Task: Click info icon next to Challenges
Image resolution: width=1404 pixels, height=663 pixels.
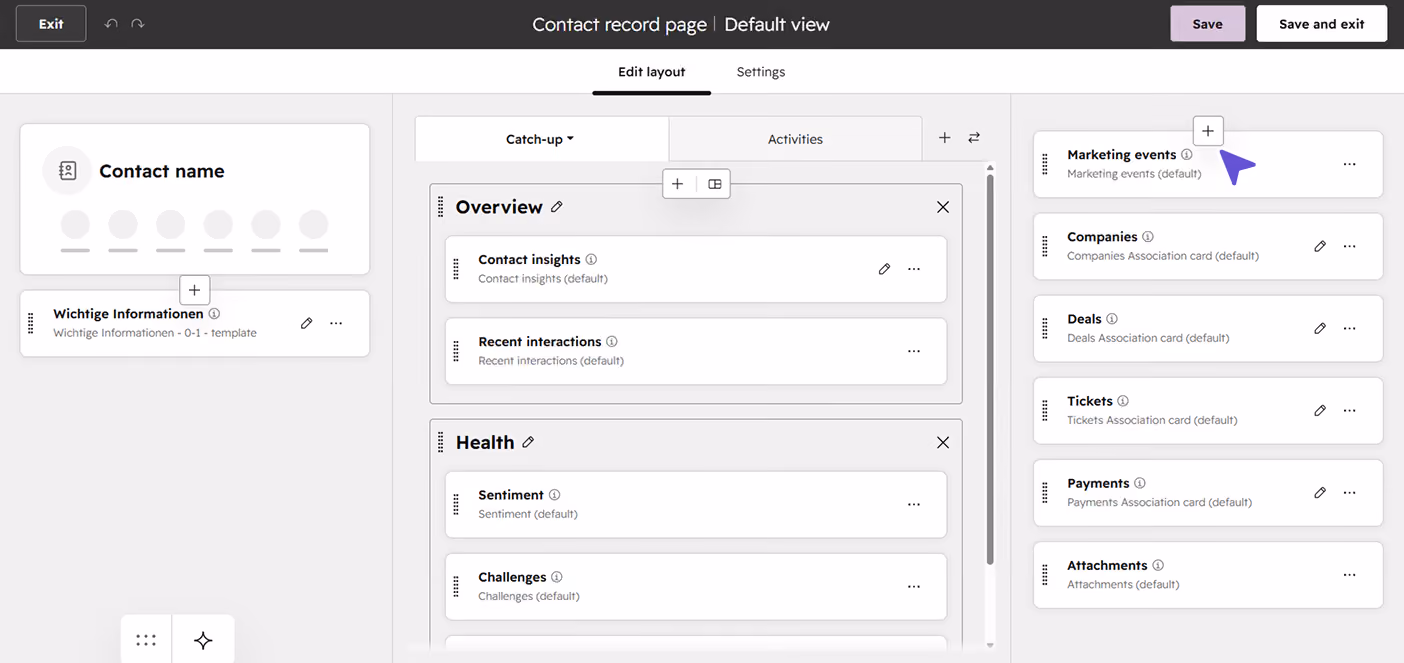Action: click(557, 577)
